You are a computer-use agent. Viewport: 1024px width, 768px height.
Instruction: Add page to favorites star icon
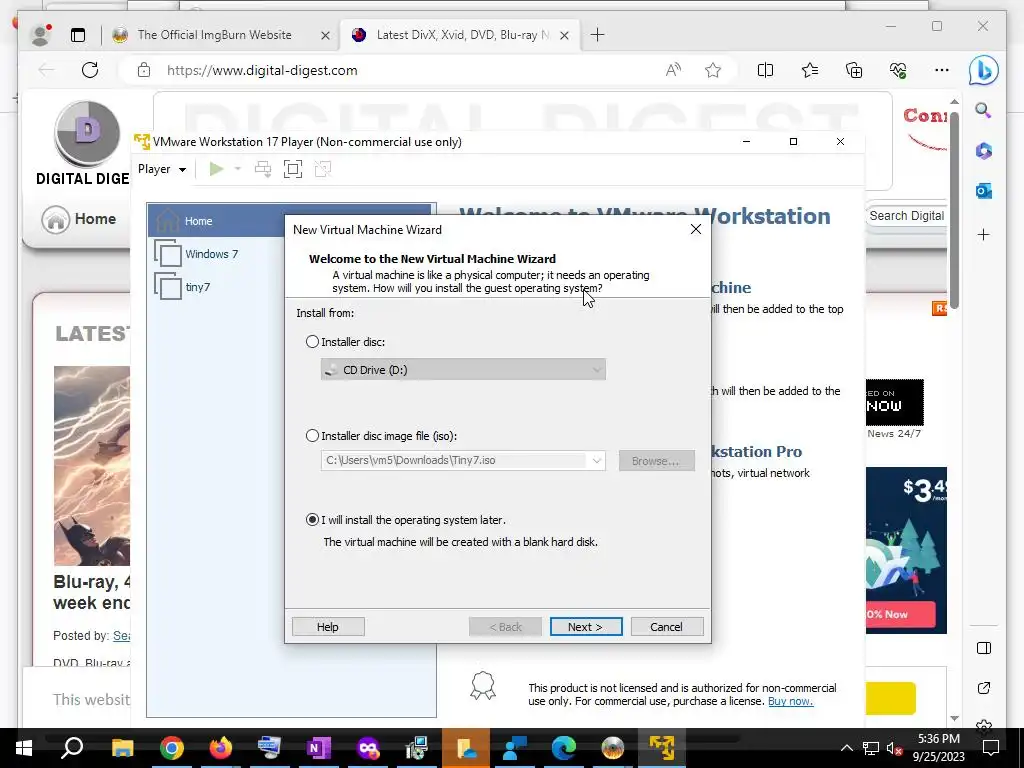tap(713, 70)
